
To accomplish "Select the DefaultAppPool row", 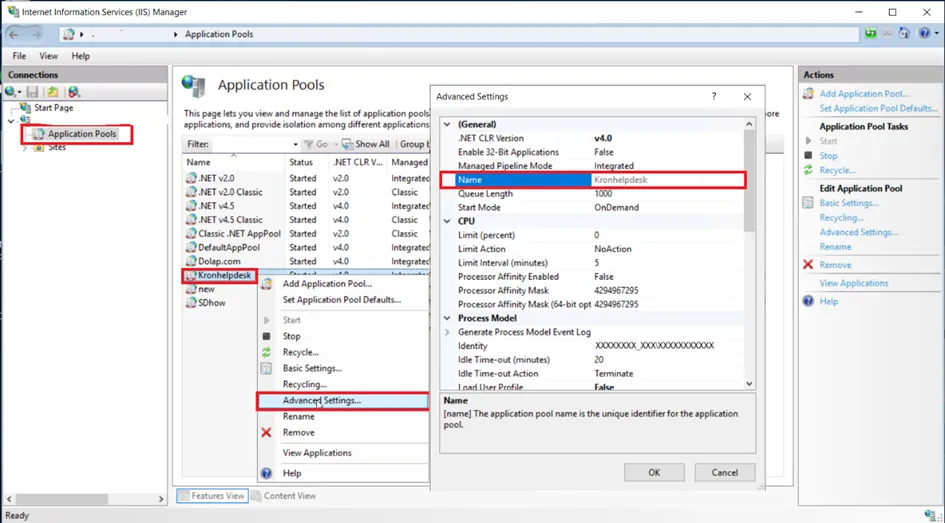I will [228, 248].
